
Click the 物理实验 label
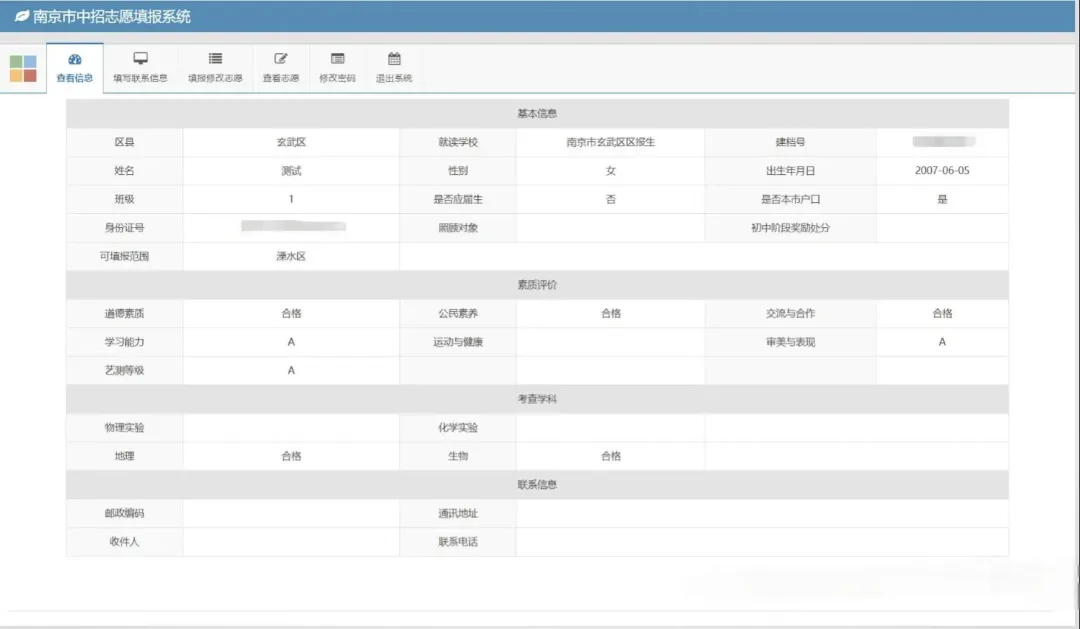coord(125,428)
